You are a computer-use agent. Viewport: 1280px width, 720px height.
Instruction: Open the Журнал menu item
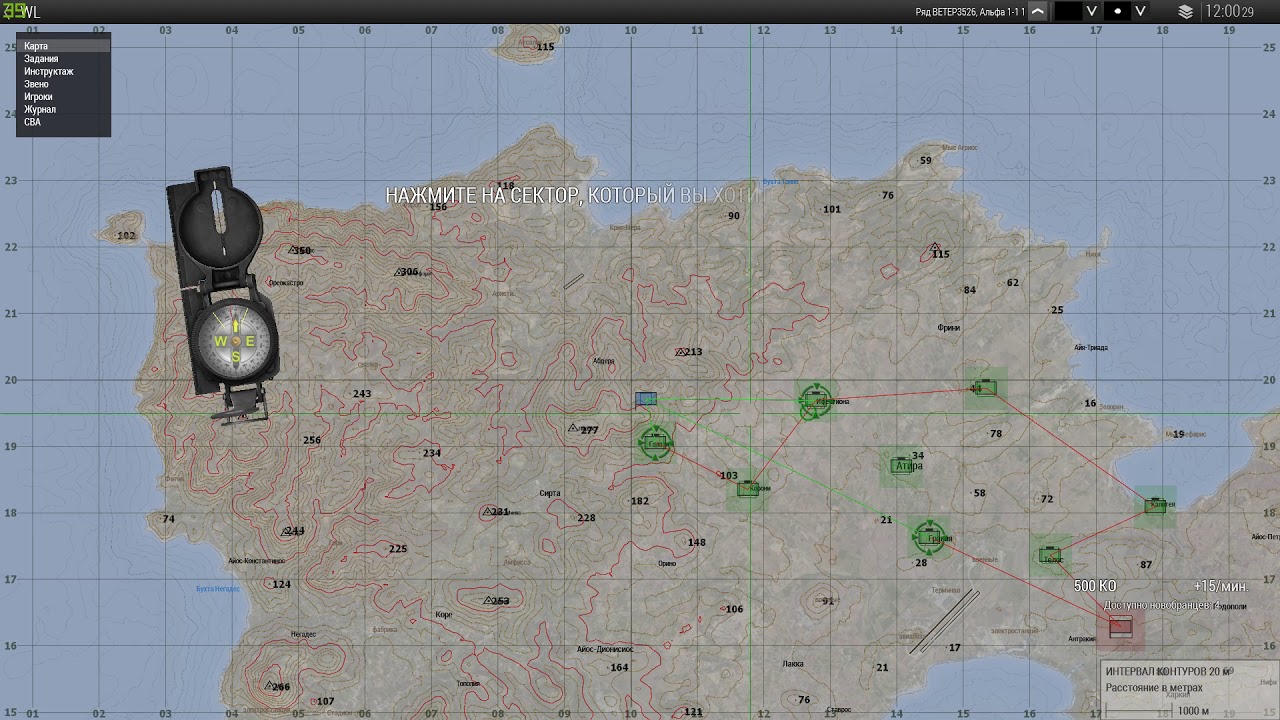[x=63, y=109]
